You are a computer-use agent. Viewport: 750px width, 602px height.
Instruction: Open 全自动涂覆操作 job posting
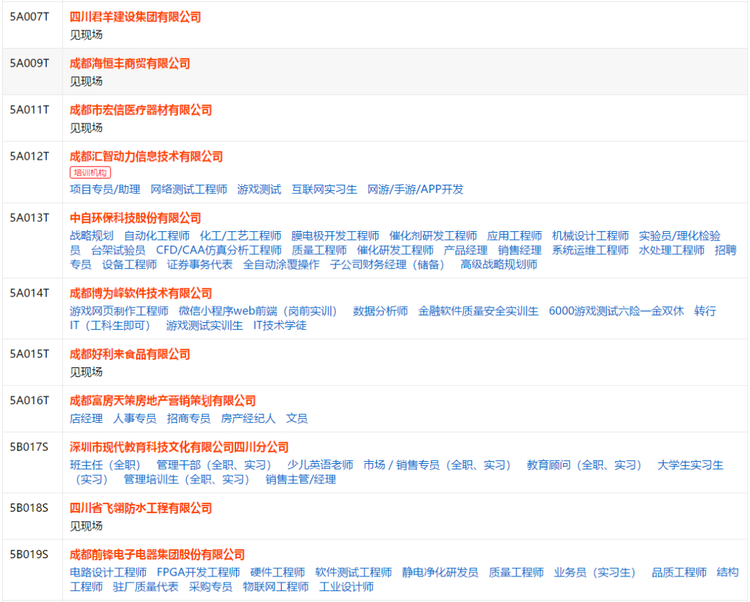pos(281,264)
